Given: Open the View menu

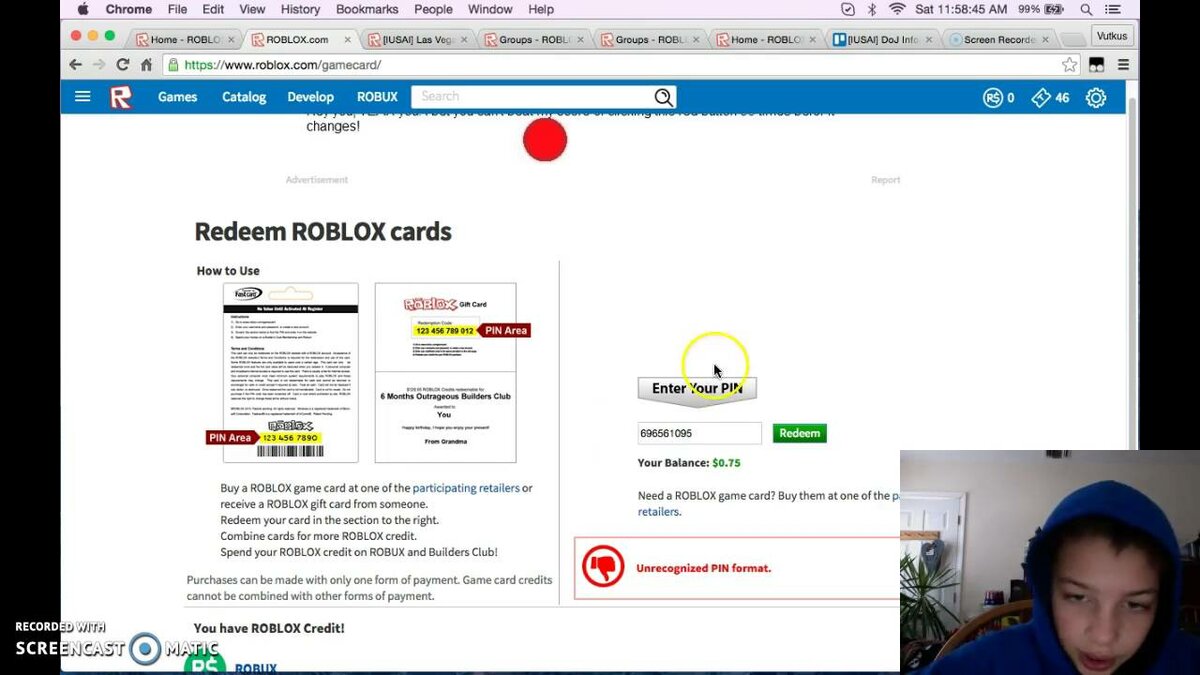Looking at the screenshot, I should [x=252, y=9].
